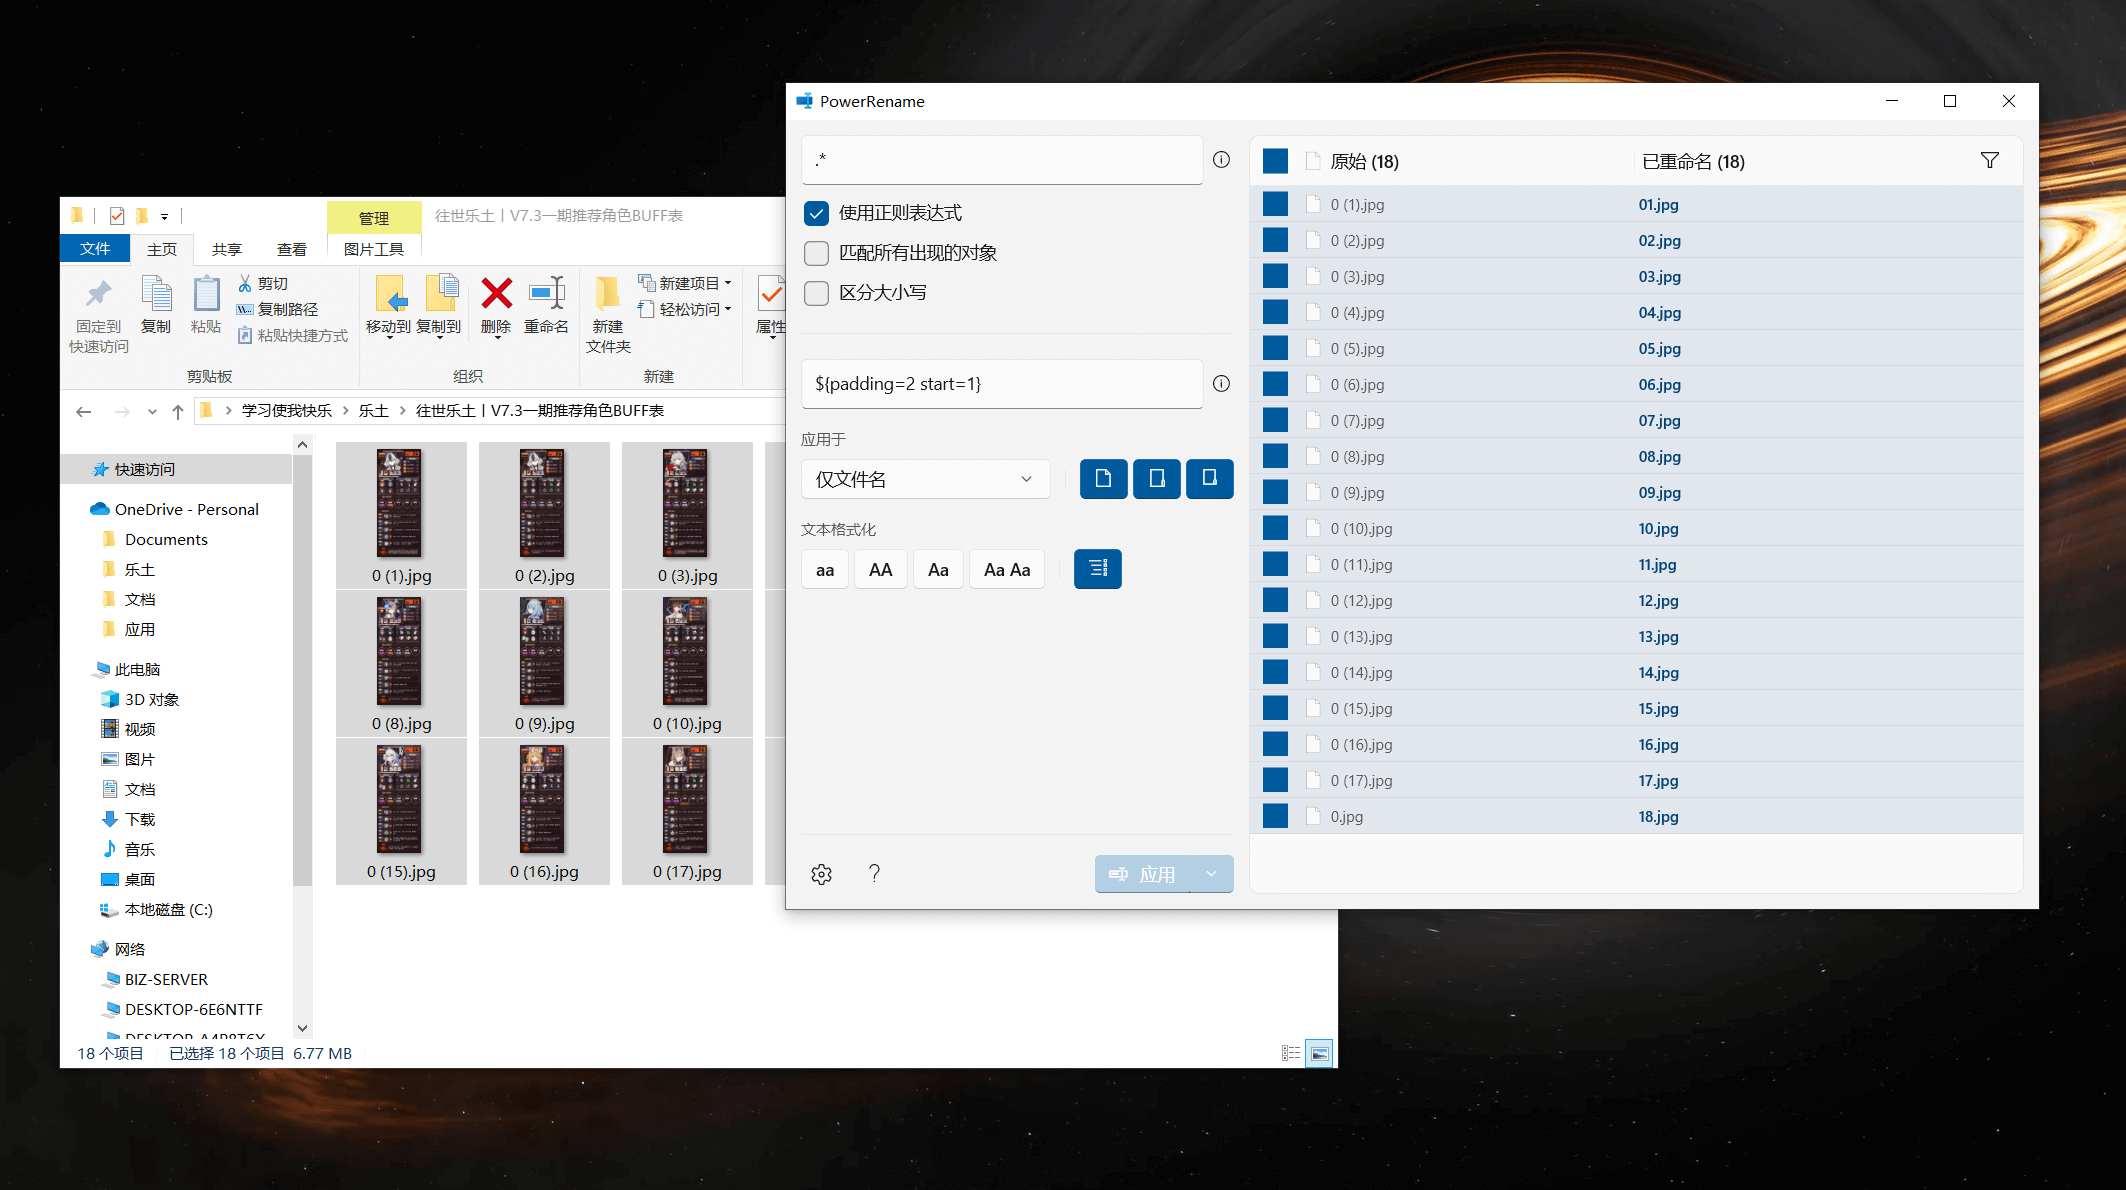Switch to large icons view in status bar
This screenshot has width=2126, height=1190.
(x=1320, y=1053)
